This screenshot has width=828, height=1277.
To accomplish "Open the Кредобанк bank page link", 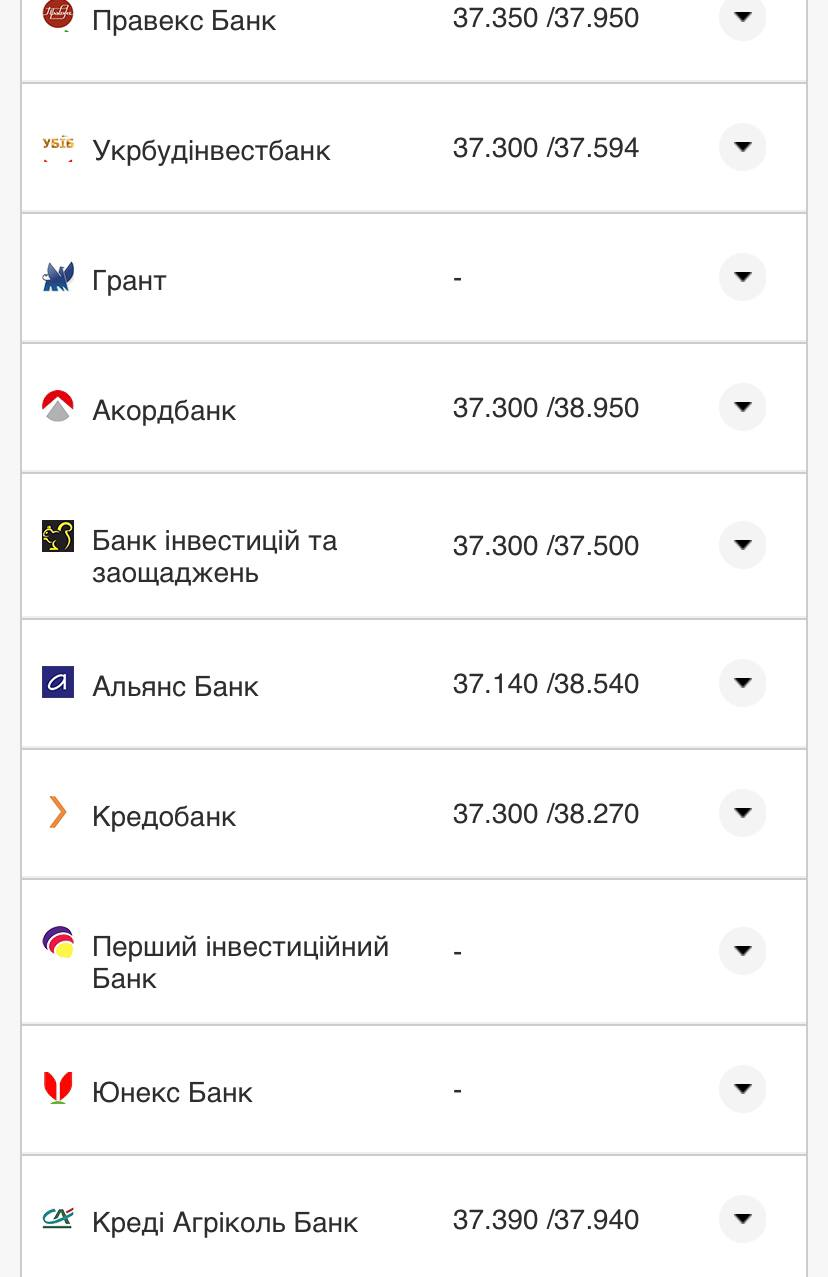I will coord(163,816).
